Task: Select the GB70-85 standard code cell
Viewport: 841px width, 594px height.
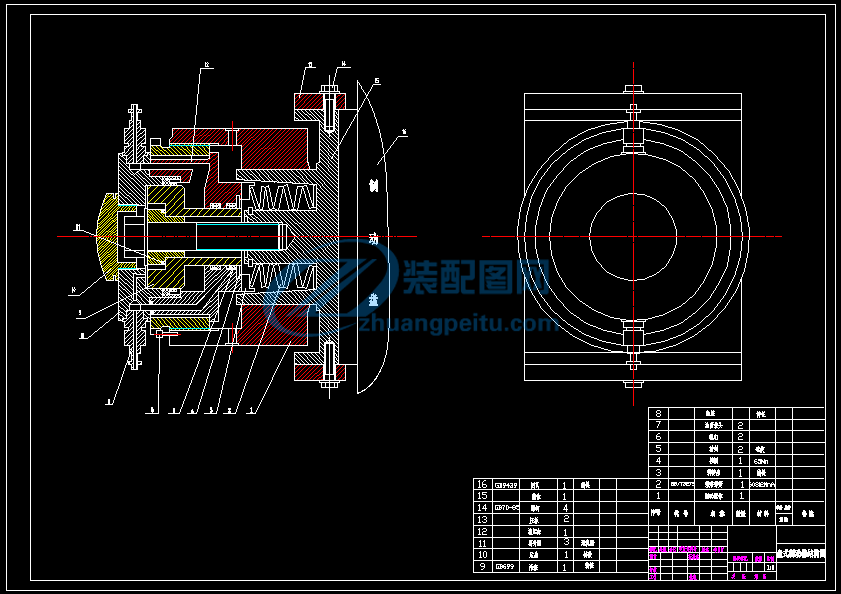Action: 506,508
